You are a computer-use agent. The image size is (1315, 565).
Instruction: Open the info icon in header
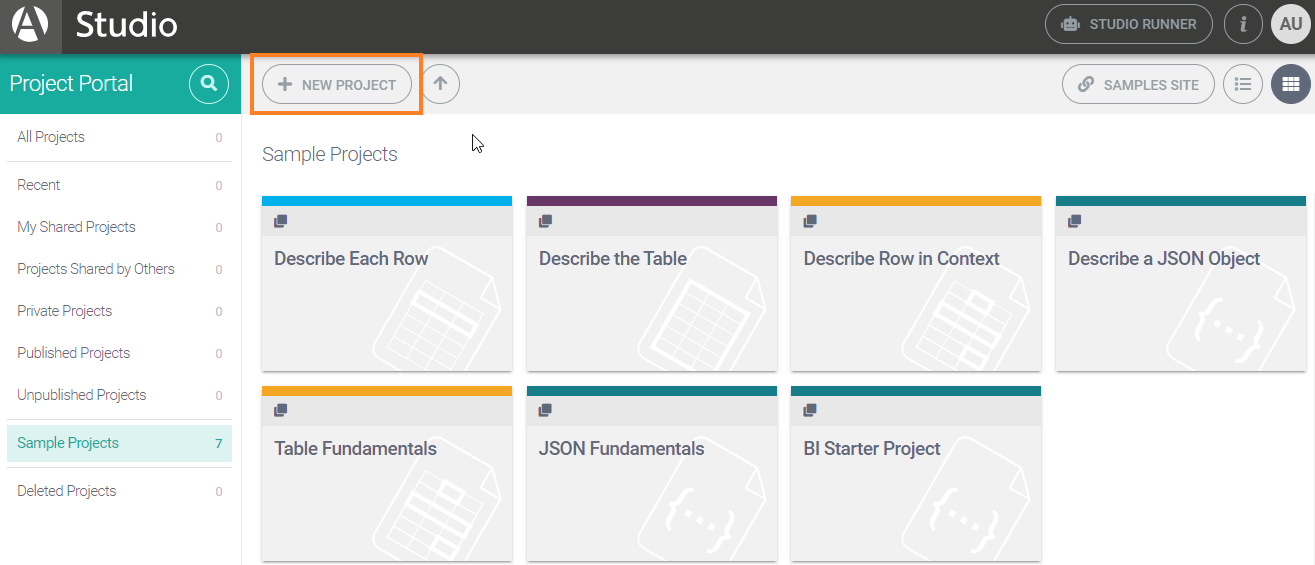[x=1243, y=25]
